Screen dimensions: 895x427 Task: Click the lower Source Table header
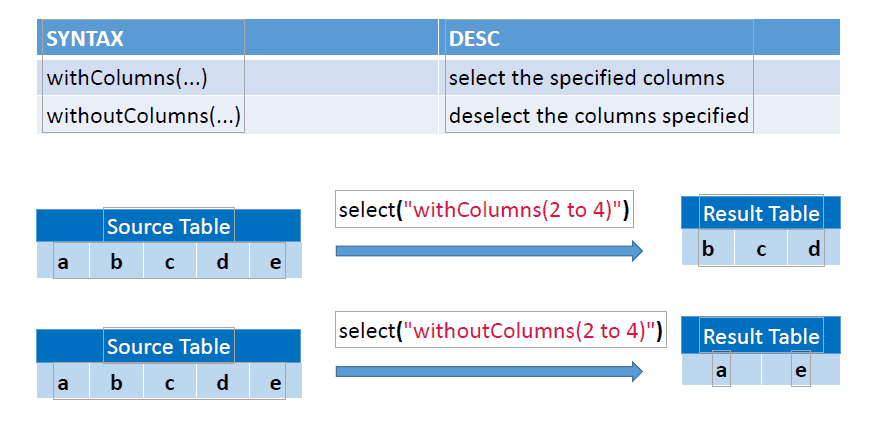point(168,346)
